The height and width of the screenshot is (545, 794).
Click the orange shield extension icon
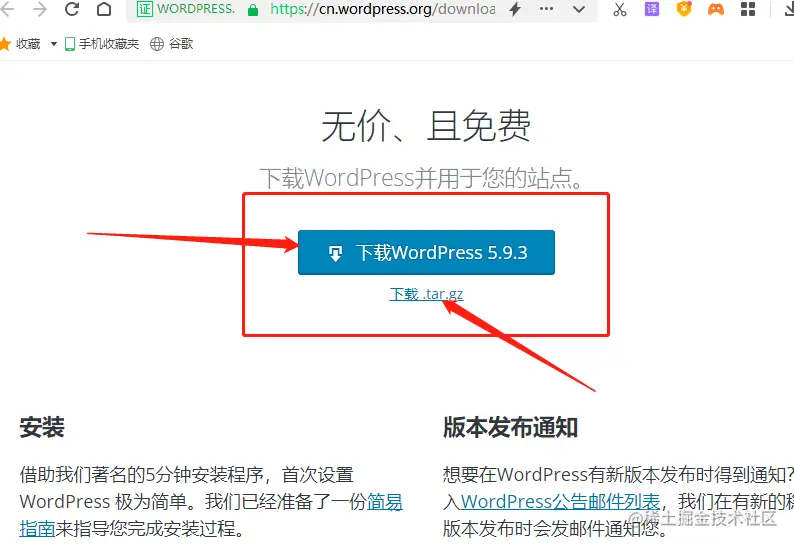[x=684, y=9]
